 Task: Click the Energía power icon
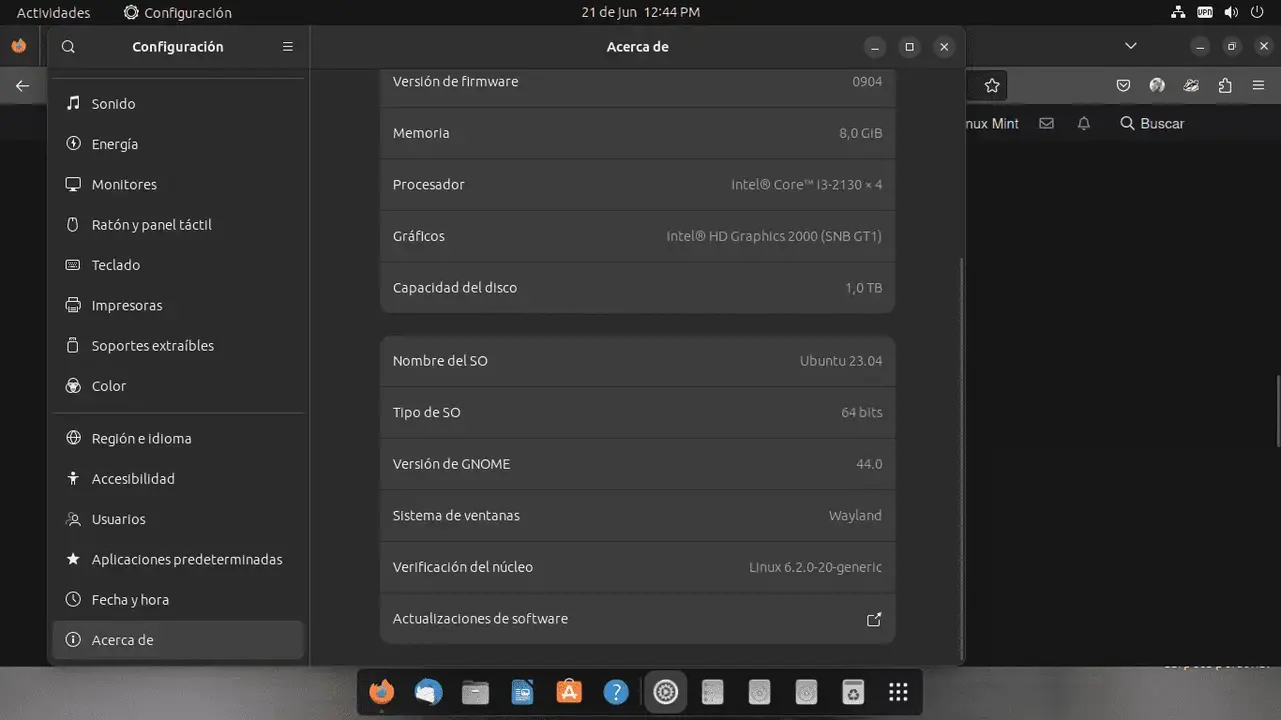coord(73,144)
